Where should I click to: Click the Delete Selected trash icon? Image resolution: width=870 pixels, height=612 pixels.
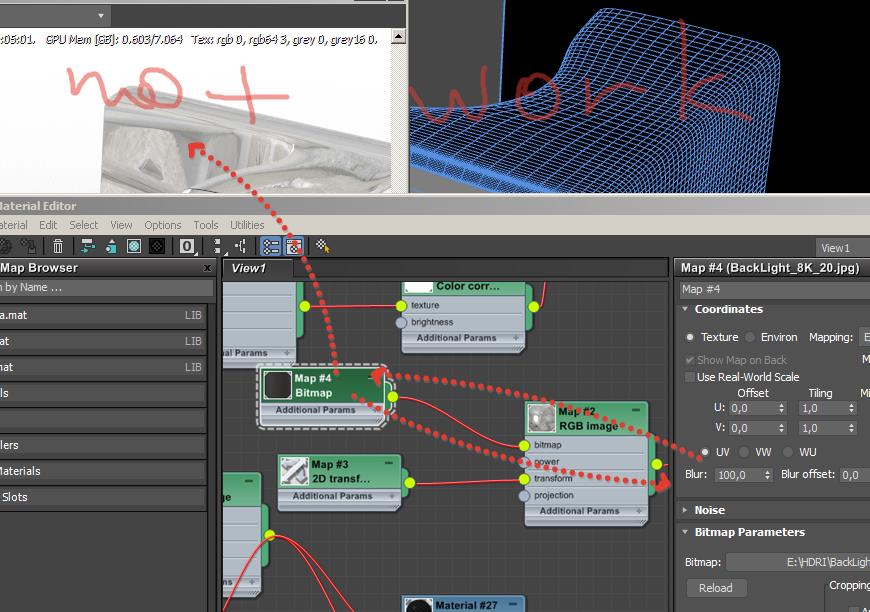[58, 246]
